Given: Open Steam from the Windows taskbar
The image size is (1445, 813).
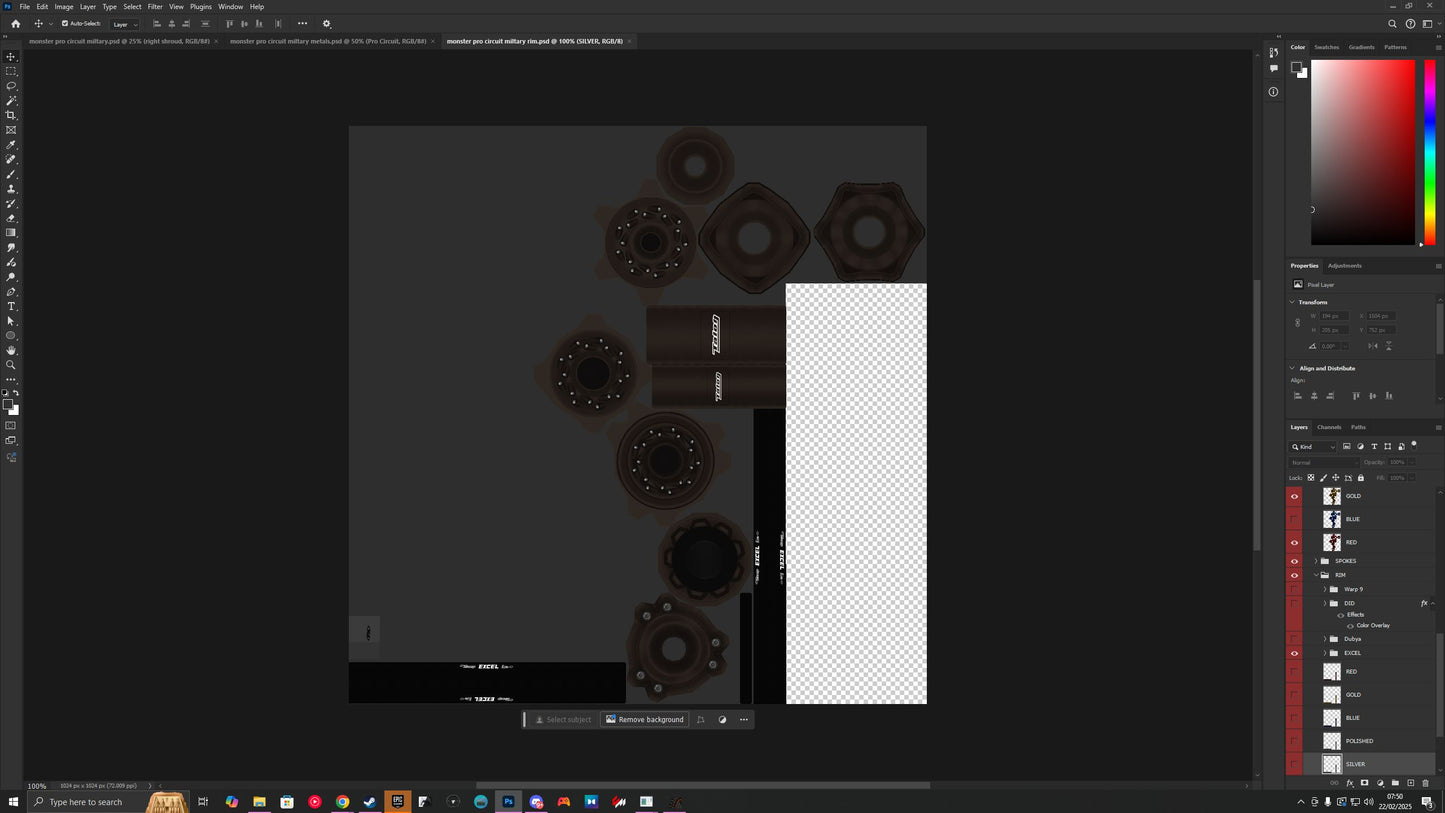Looking at the screenshot, I should point(370,802).
